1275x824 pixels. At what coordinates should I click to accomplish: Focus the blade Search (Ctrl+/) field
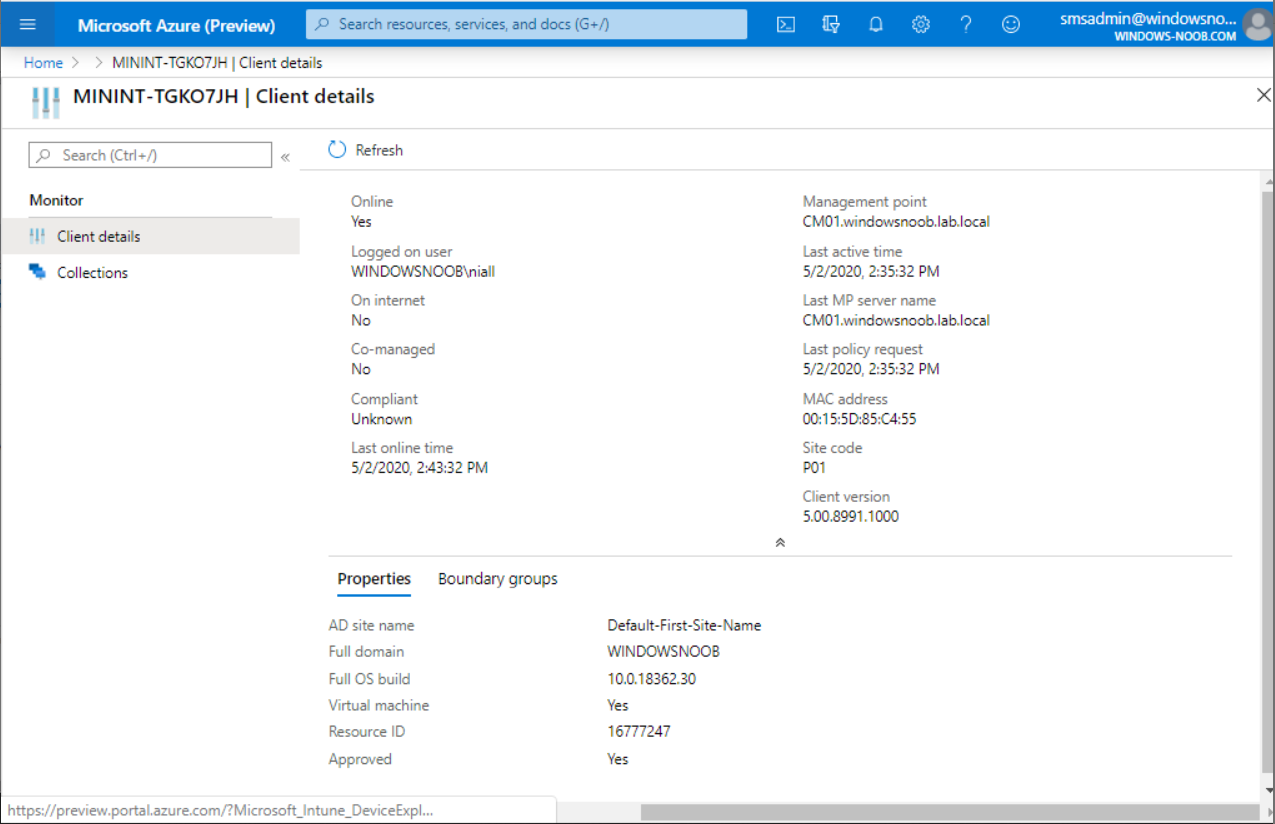coord(151,155)
